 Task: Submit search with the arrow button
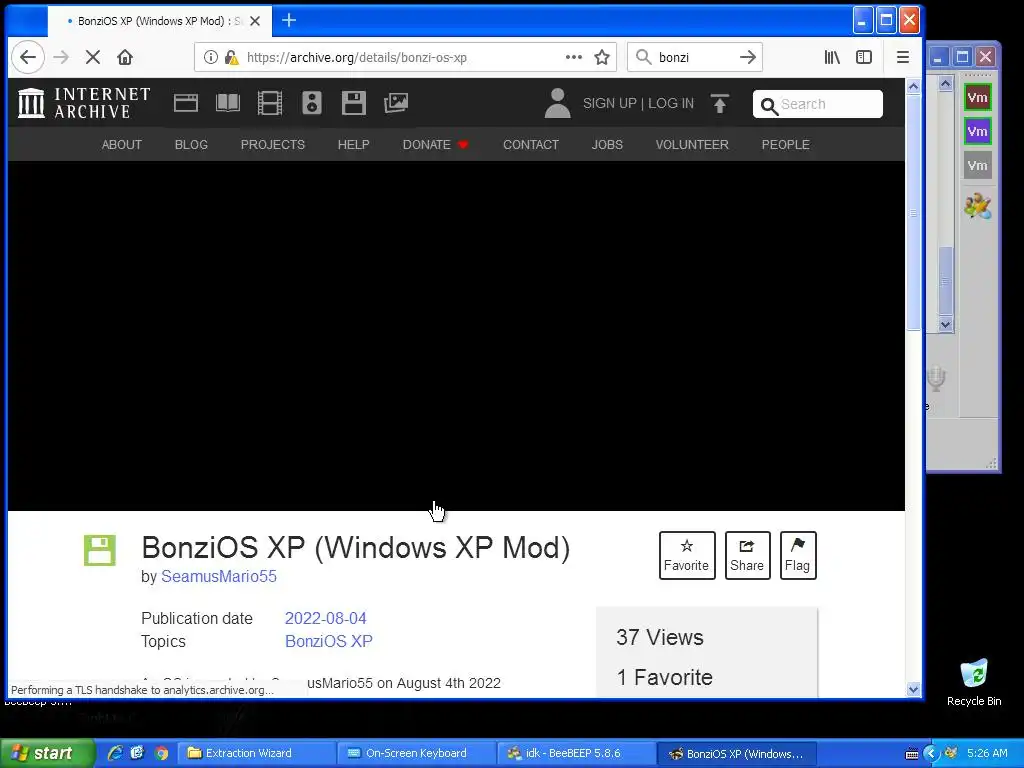747,57
